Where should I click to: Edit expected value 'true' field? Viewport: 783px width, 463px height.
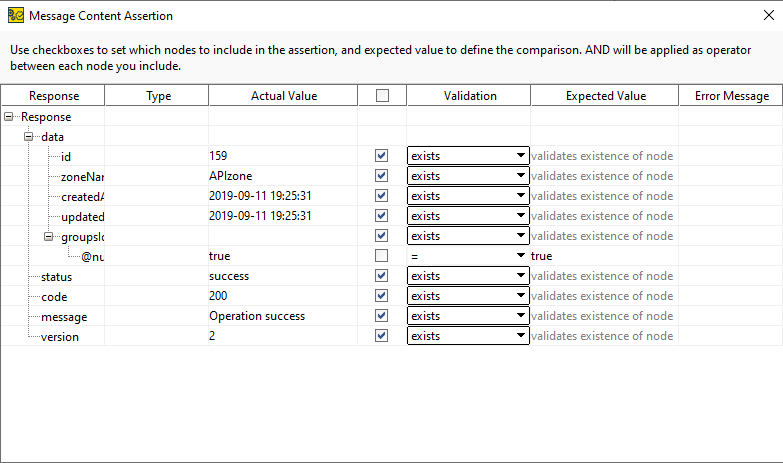coord(603,256)
